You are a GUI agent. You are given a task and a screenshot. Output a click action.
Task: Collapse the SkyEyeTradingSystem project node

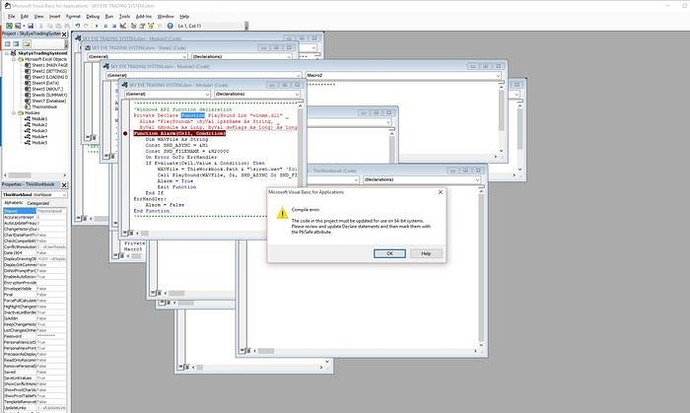7,53
